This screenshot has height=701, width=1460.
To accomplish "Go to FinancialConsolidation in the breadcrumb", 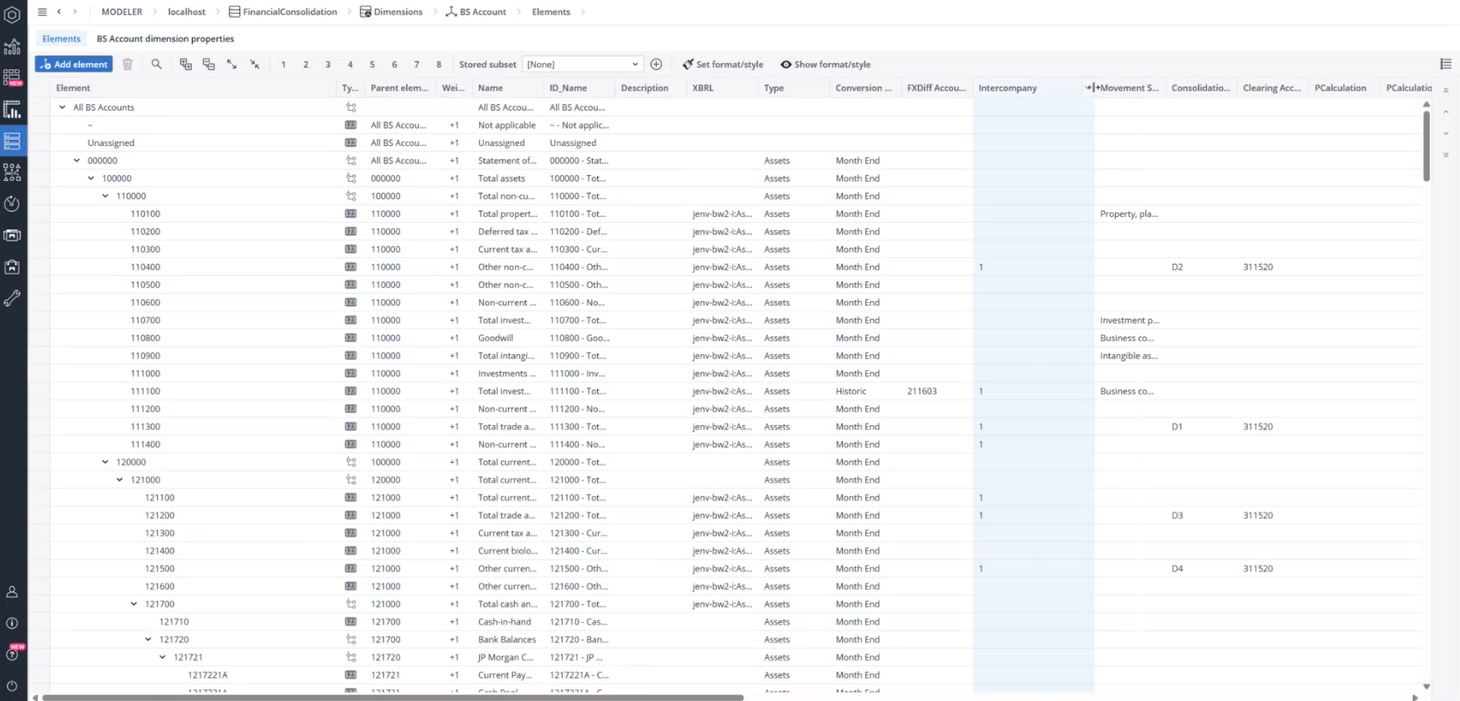I will tap(289, 12).
